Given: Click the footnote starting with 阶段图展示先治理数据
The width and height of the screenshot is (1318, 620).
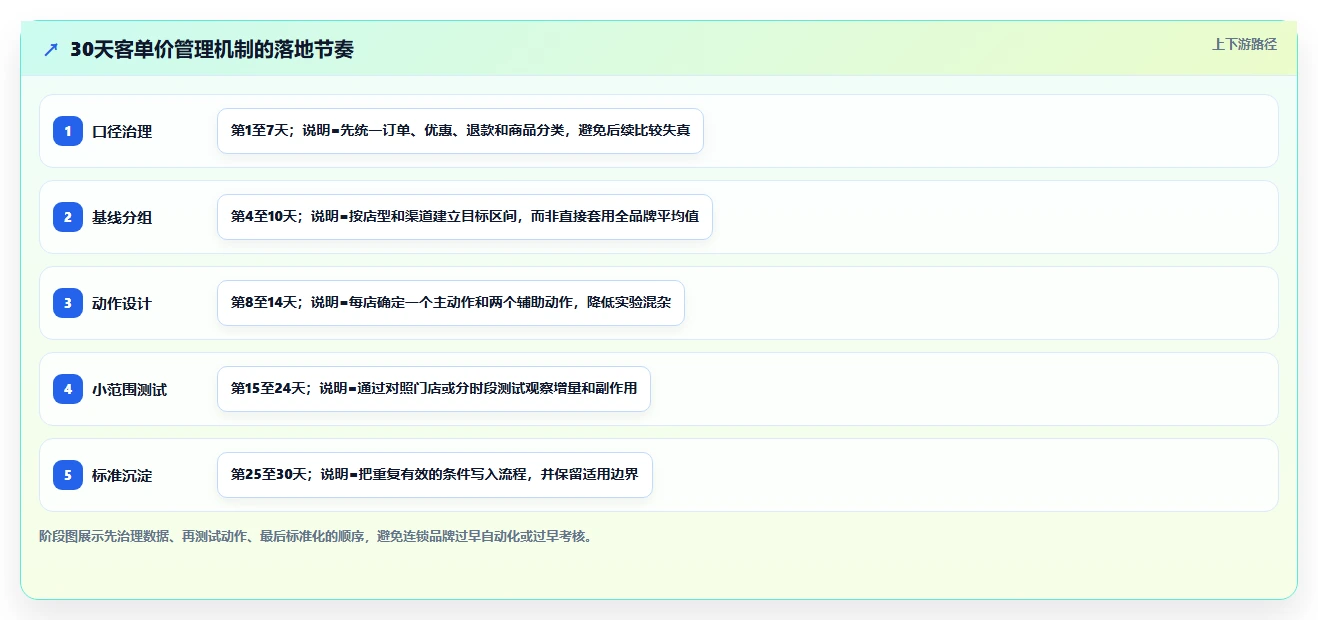Looking at the screenshot, I should pyautogui.click(x=318, y=536).
